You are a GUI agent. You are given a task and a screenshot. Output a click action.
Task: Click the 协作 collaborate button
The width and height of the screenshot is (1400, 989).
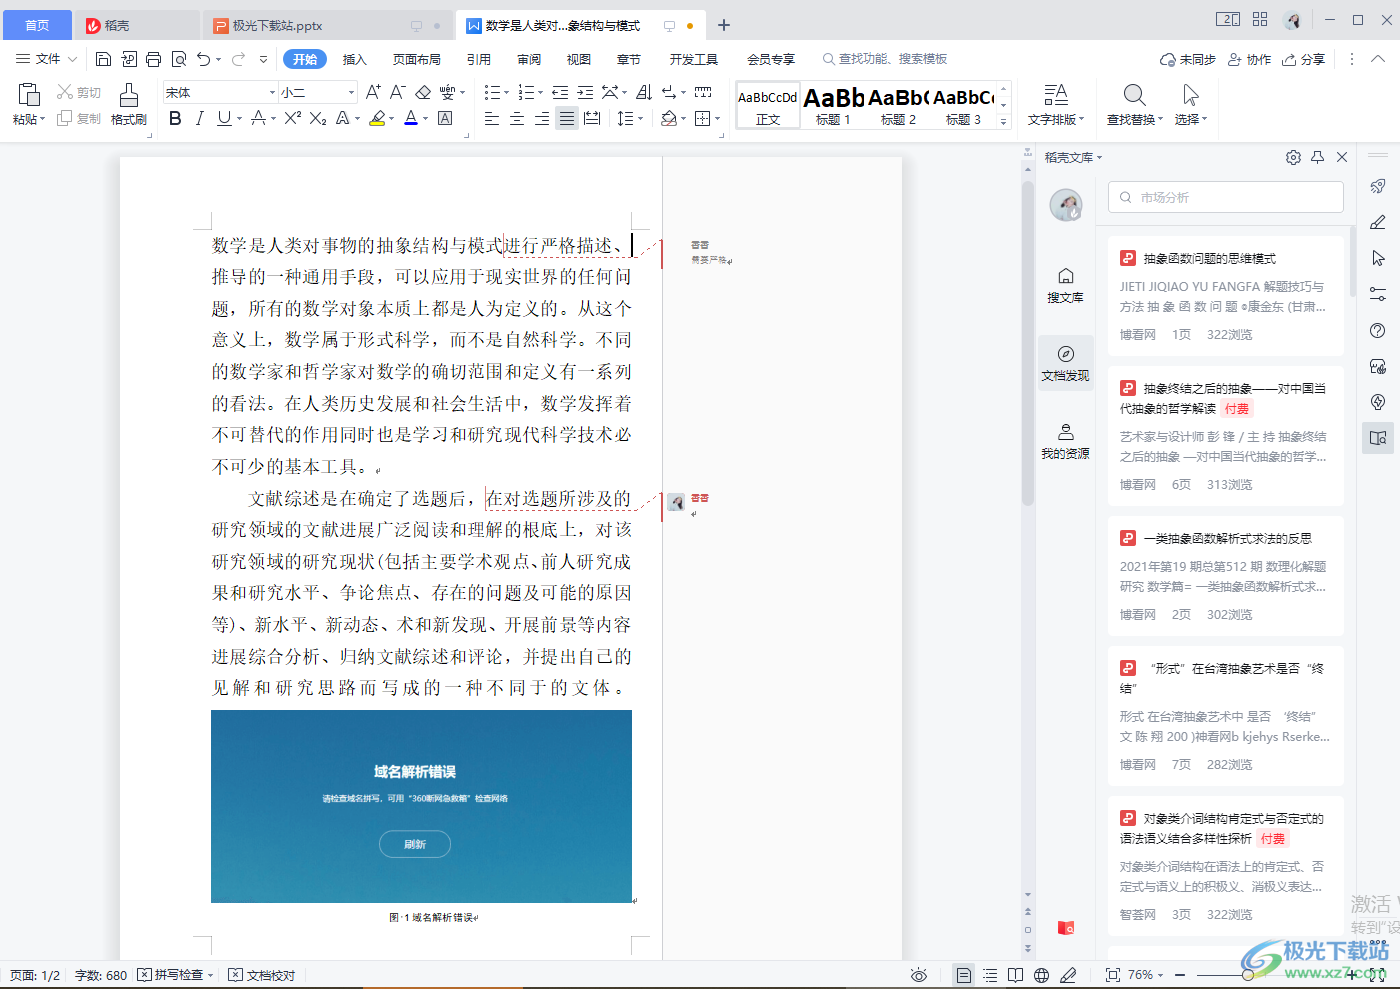coord(1250,59)
